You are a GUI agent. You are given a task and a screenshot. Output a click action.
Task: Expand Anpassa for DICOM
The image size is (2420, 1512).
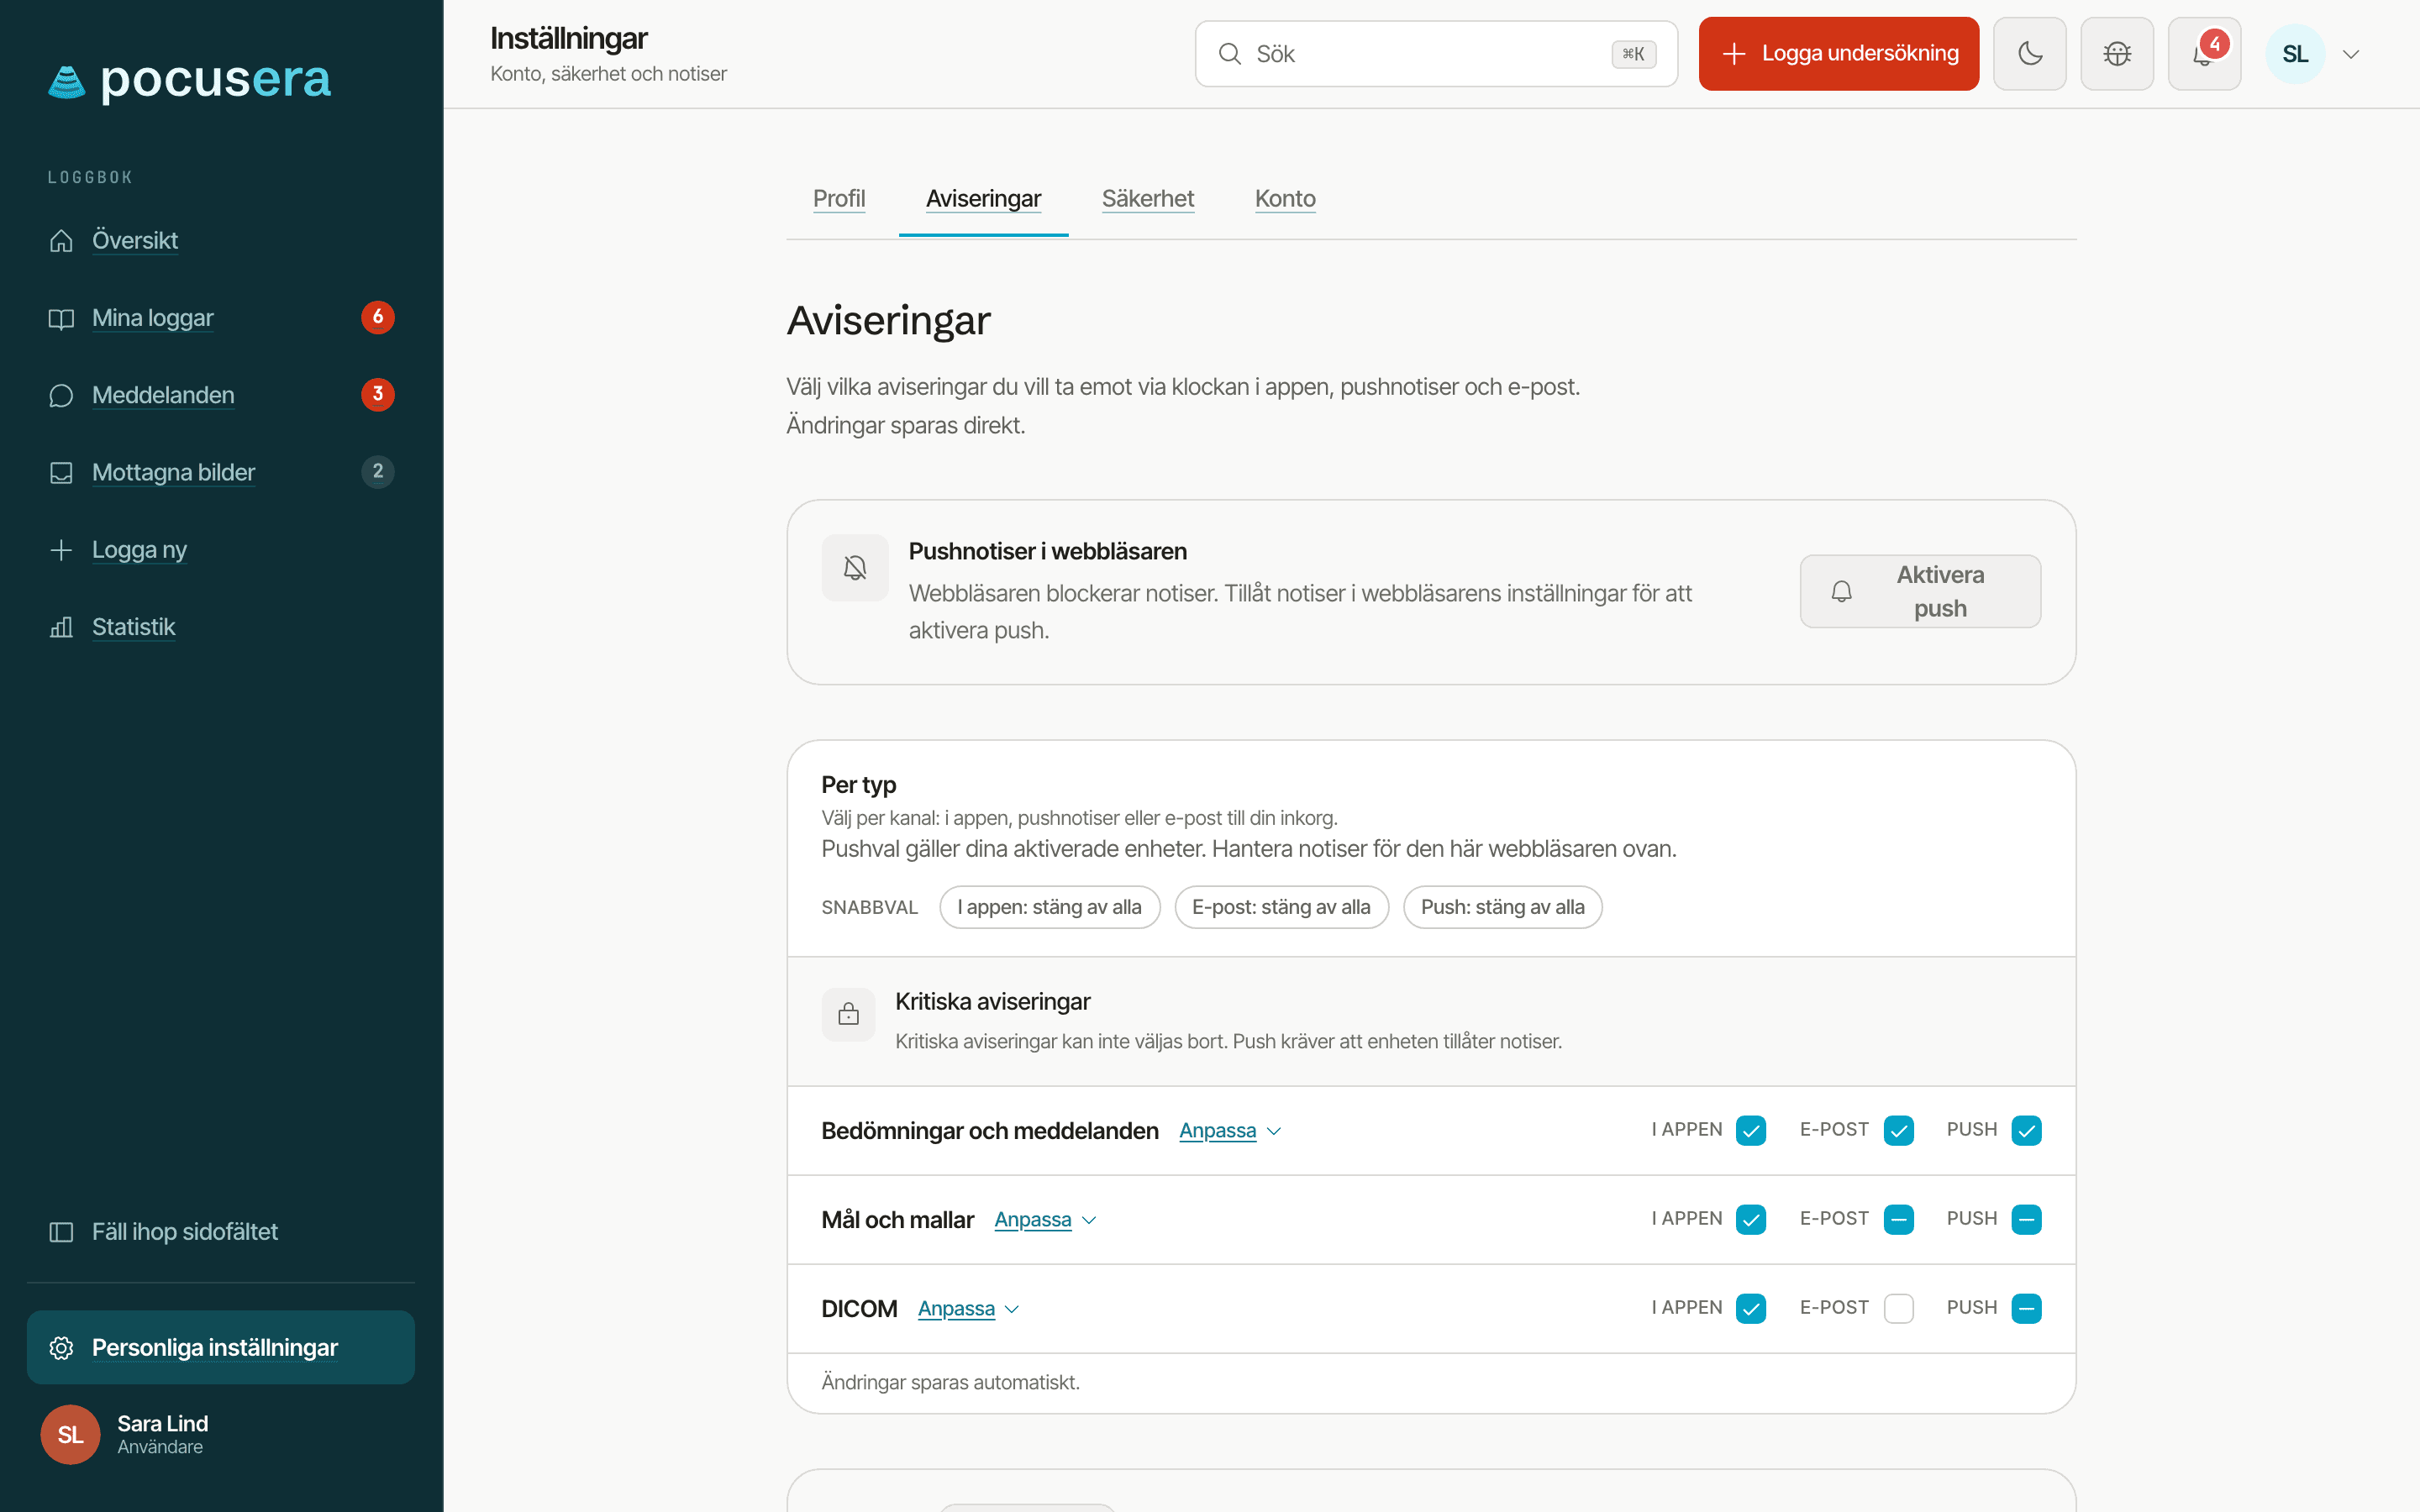click(x=969, y=1308)
